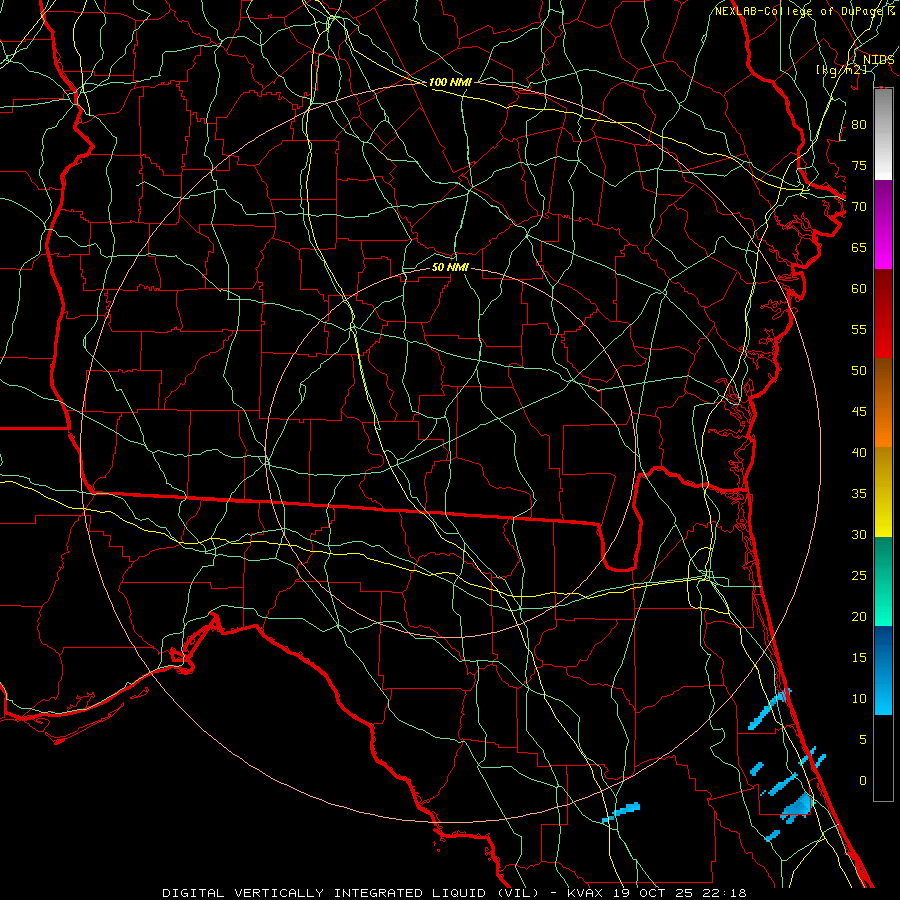Image resolution: width=900 pixels, height=900 pixels.
Task: Click the 70 value on the color scale
Action: pyautogui.click(x=859, y=207)
